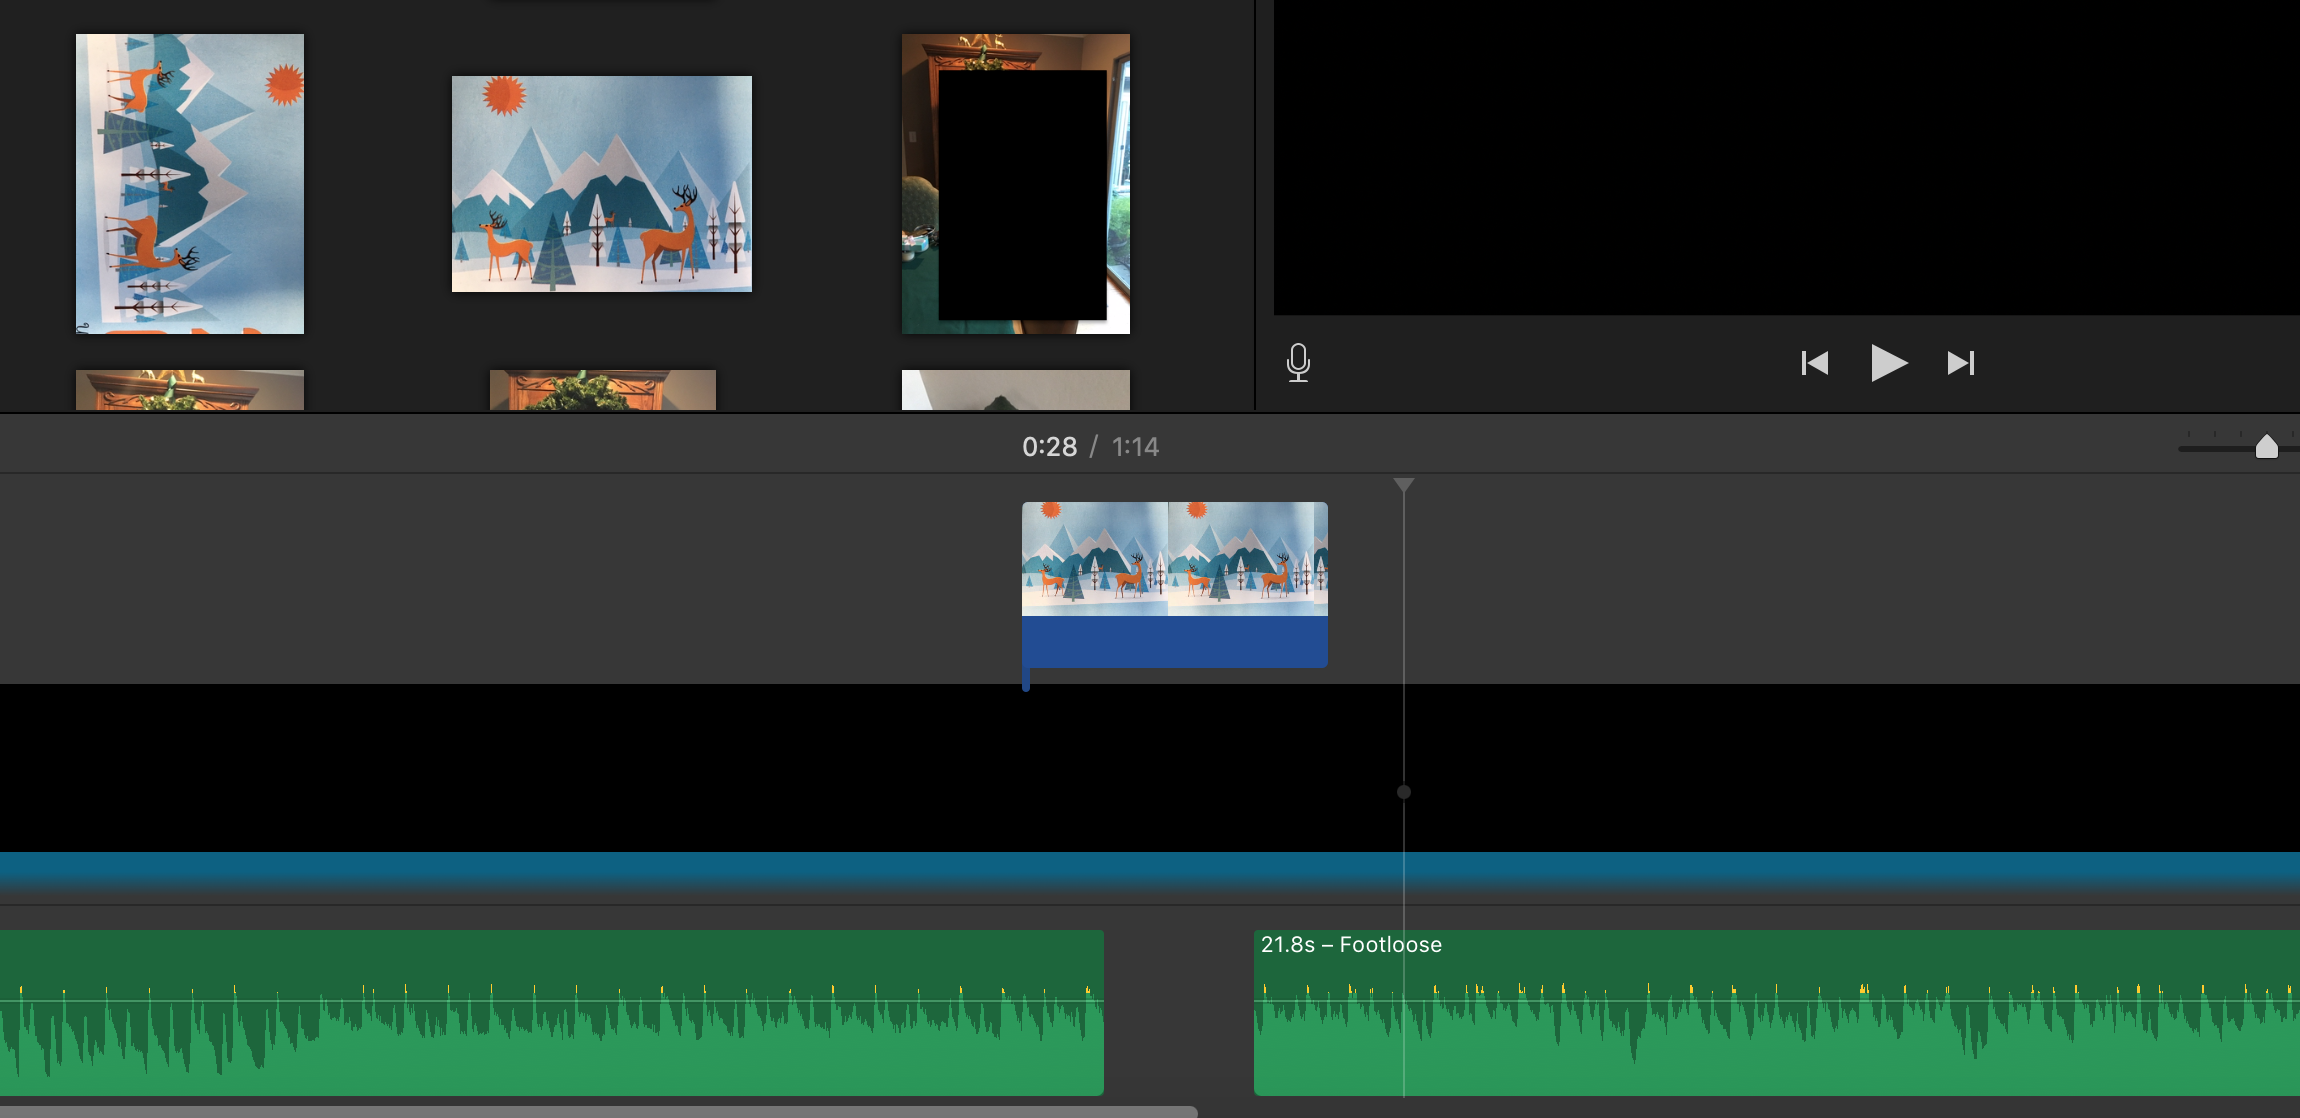Click the bottom-left partially visible media thumbnail
2300x1118 pixels.
[x=190, y=390]
